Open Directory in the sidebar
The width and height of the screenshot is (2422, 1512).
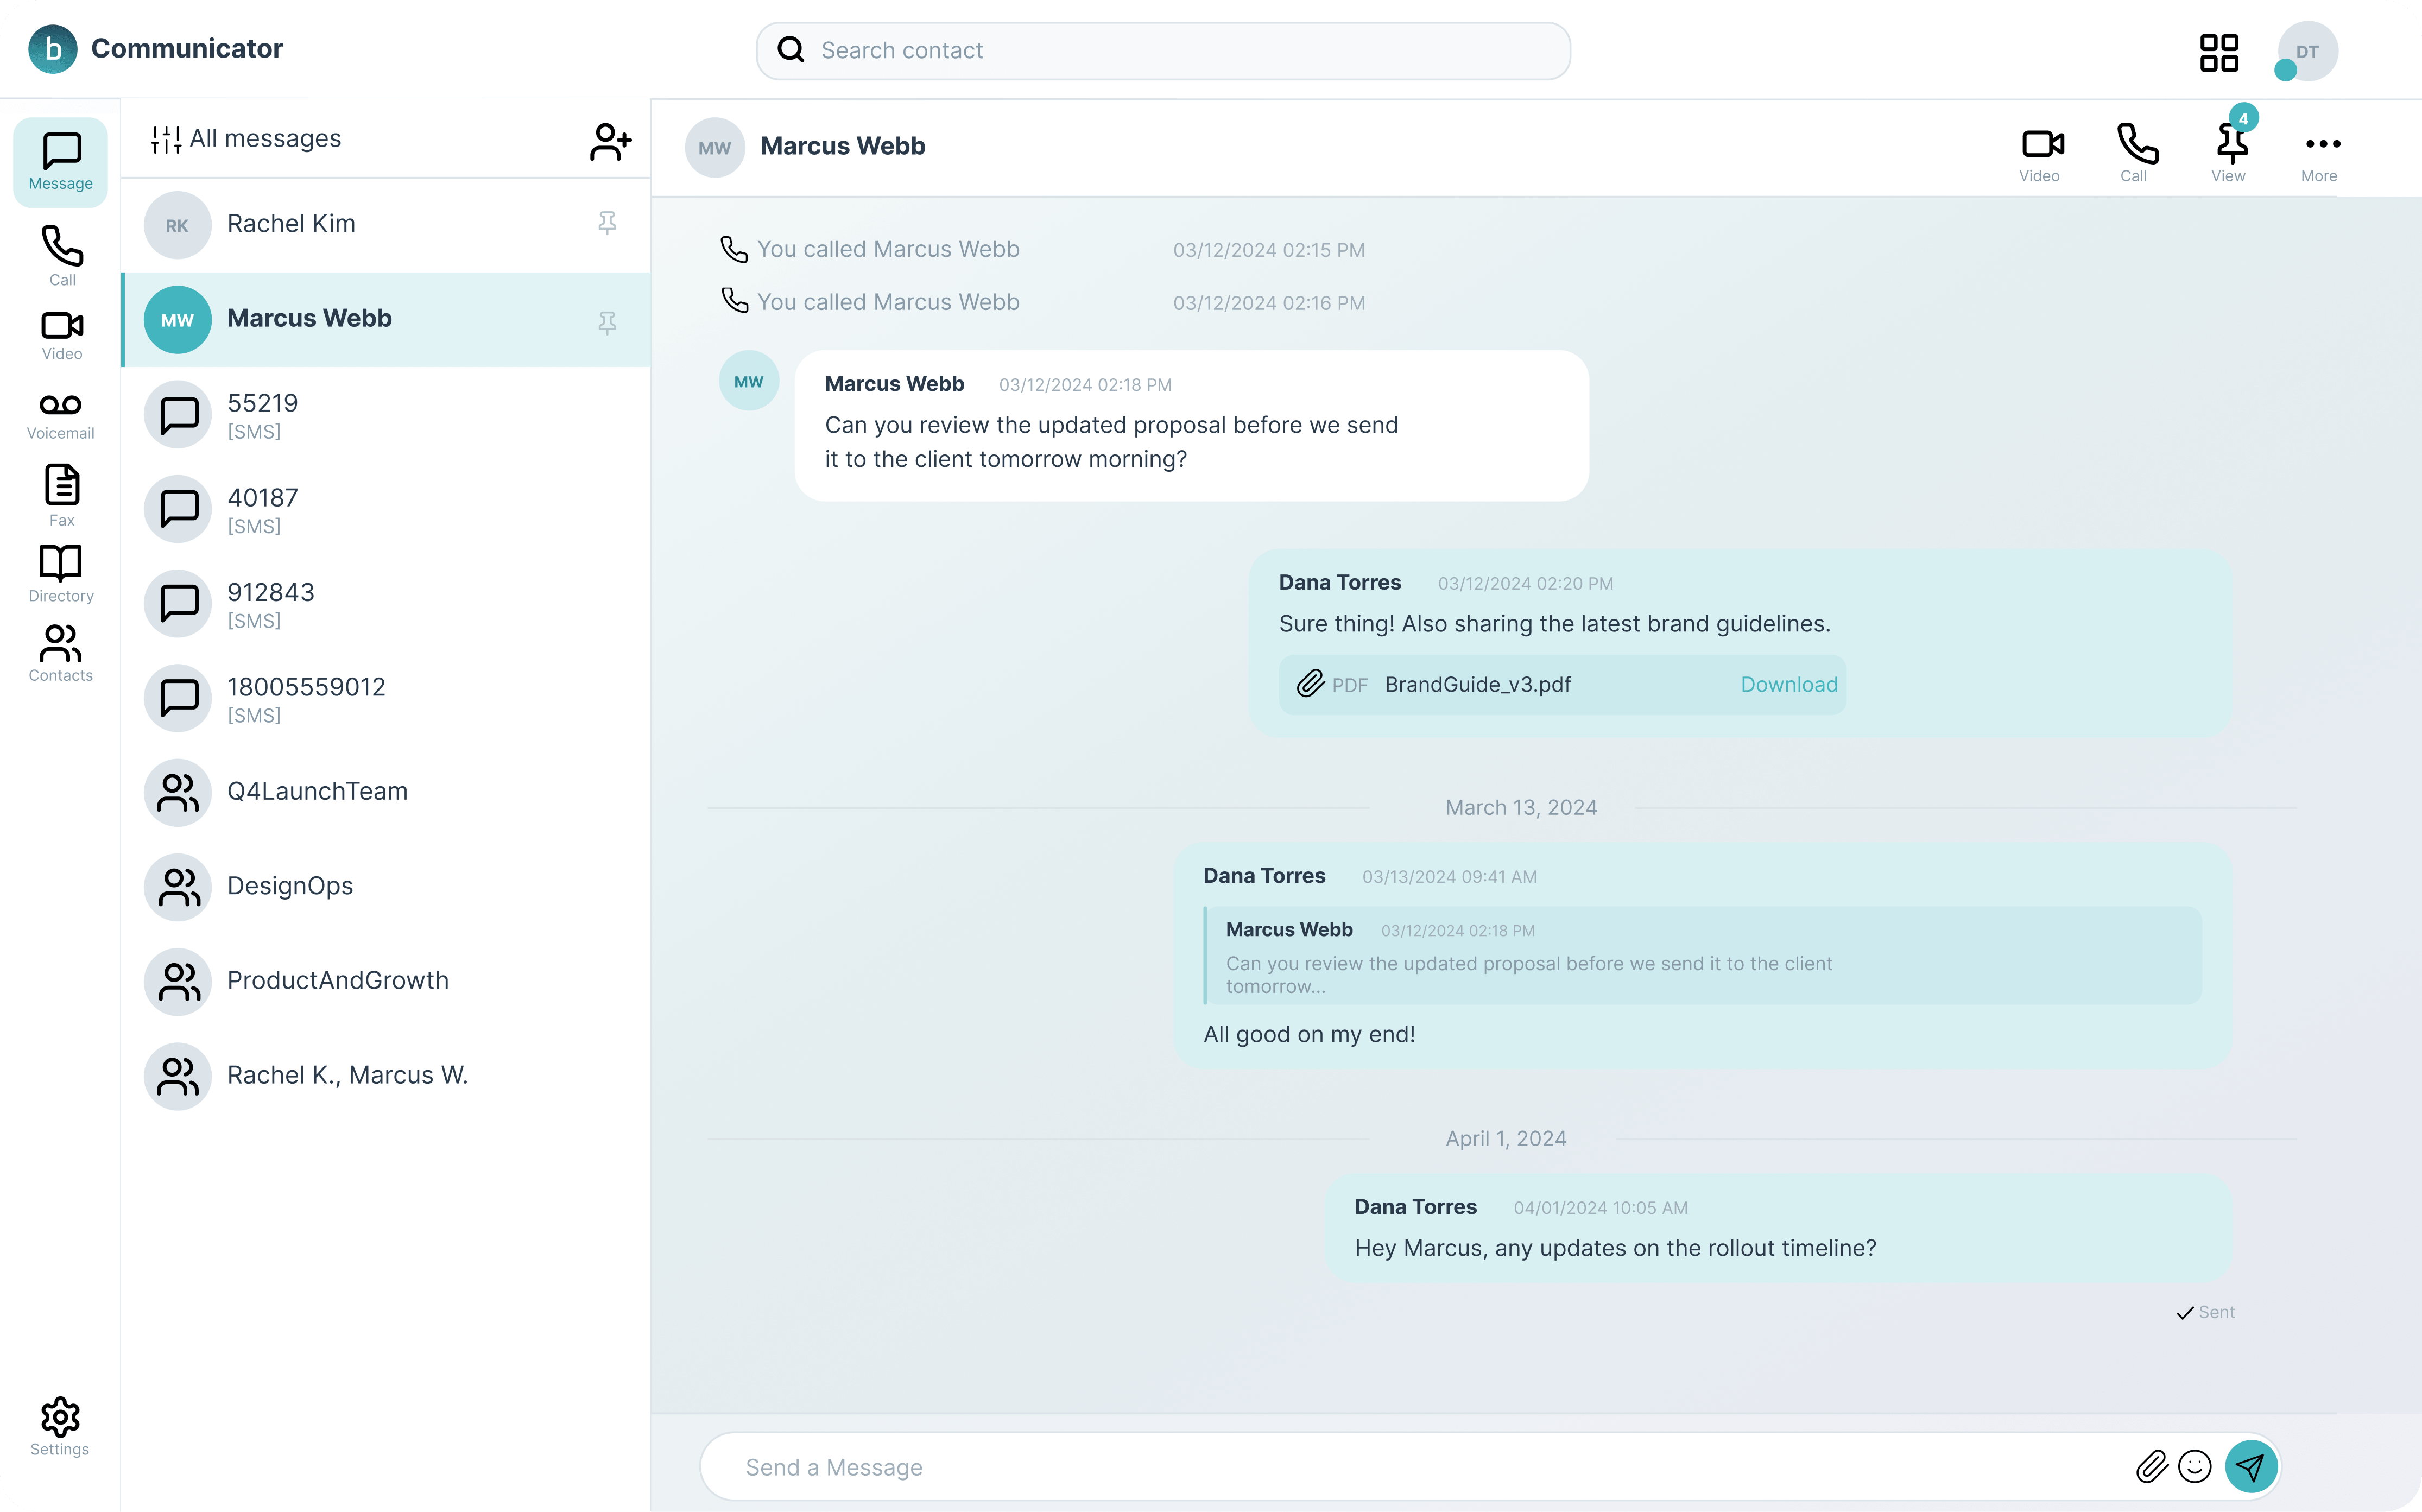click(61, 574)
